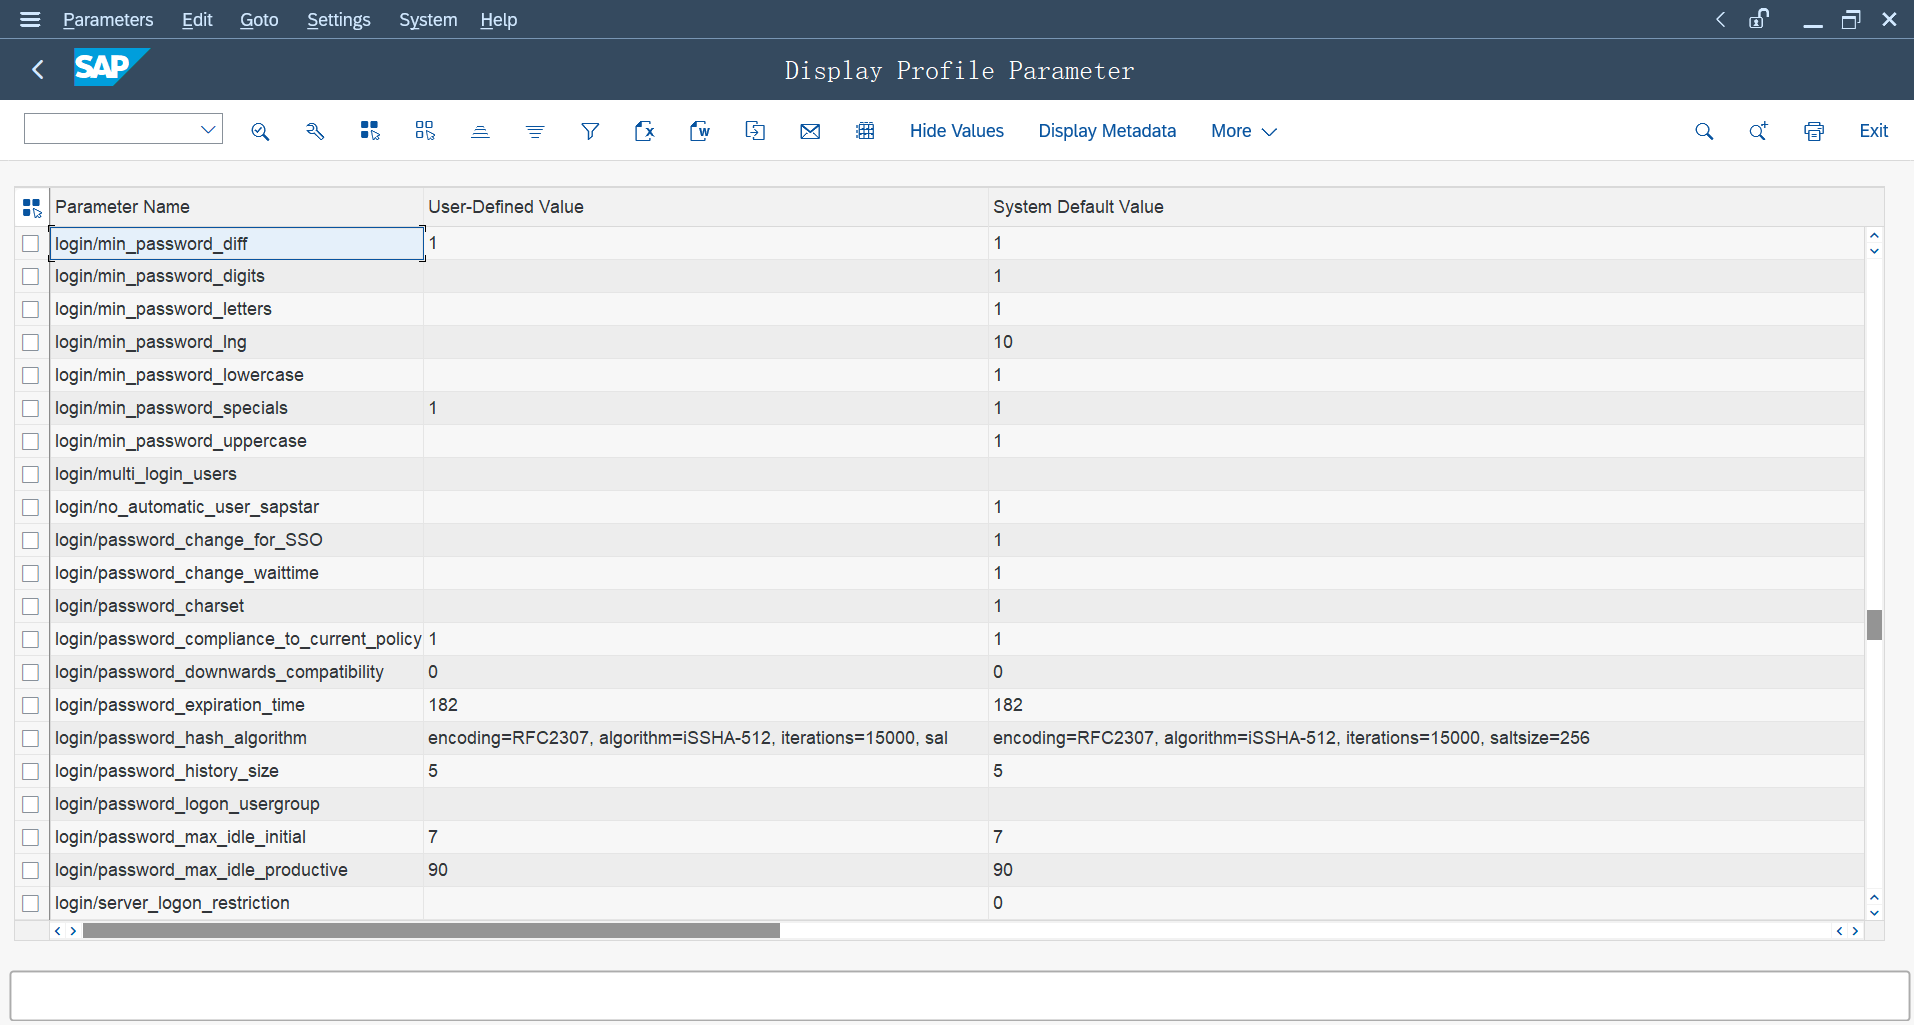Click the word processing export icon
This screenshot has width=1914, height=1025.
[x=700, y=131]
